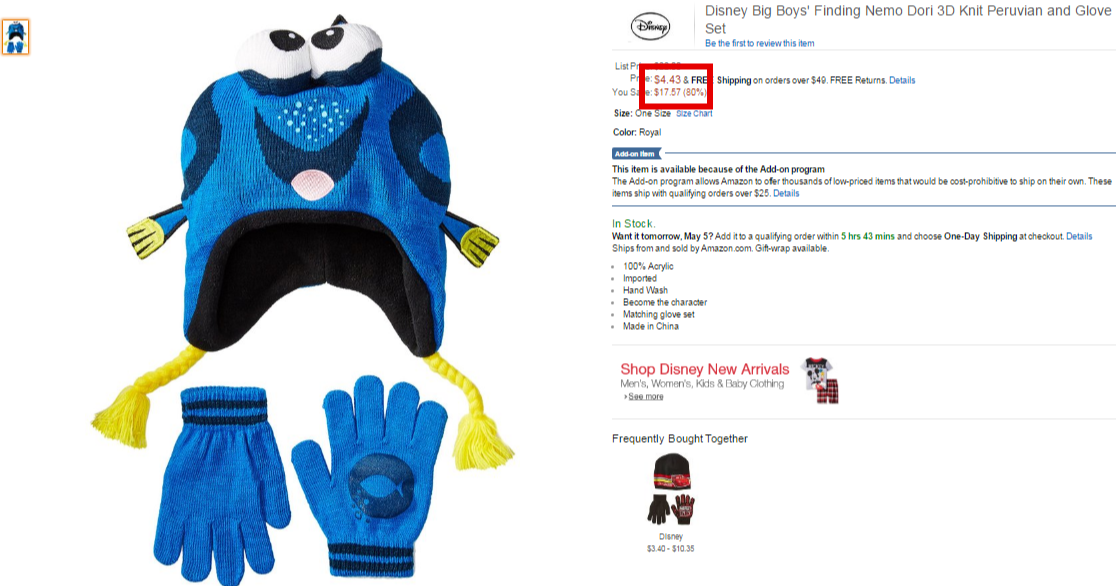The image size is (1116, 586).
Task: Click the Disney label under related product
Action: point(670,537)
